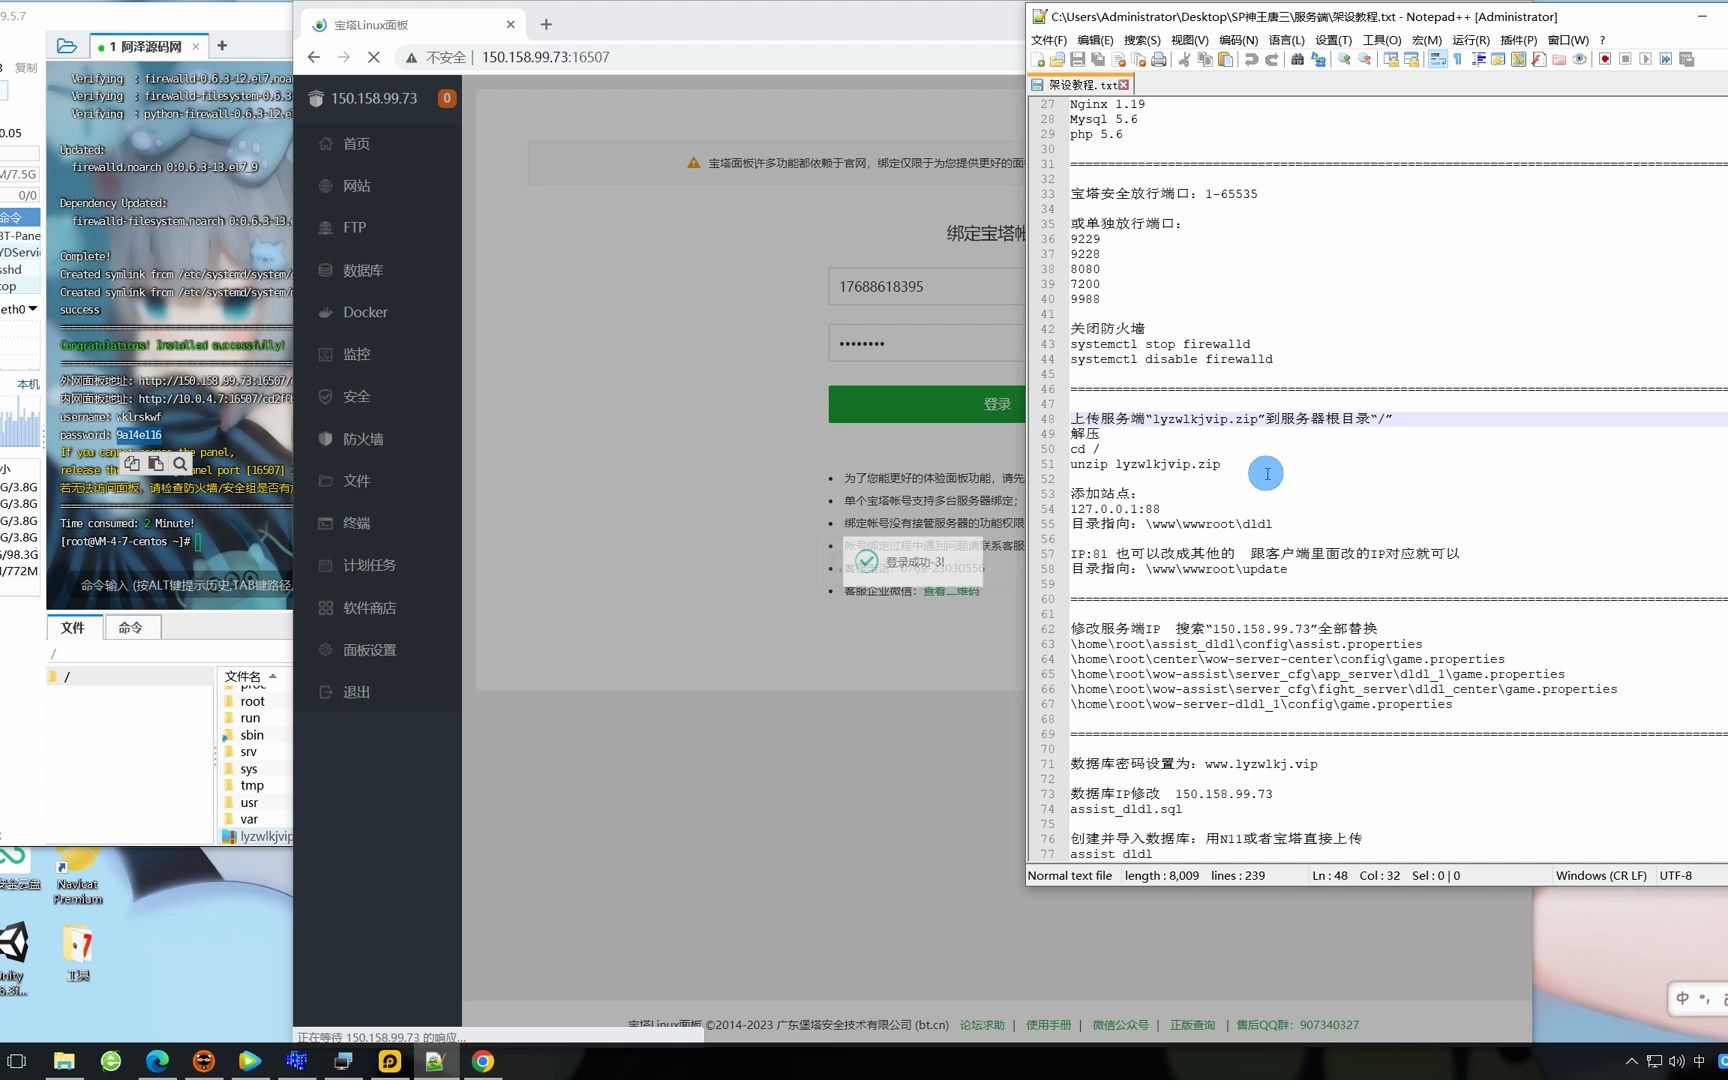
Task: Click the browser back arrow
Action: pos(314,57)
